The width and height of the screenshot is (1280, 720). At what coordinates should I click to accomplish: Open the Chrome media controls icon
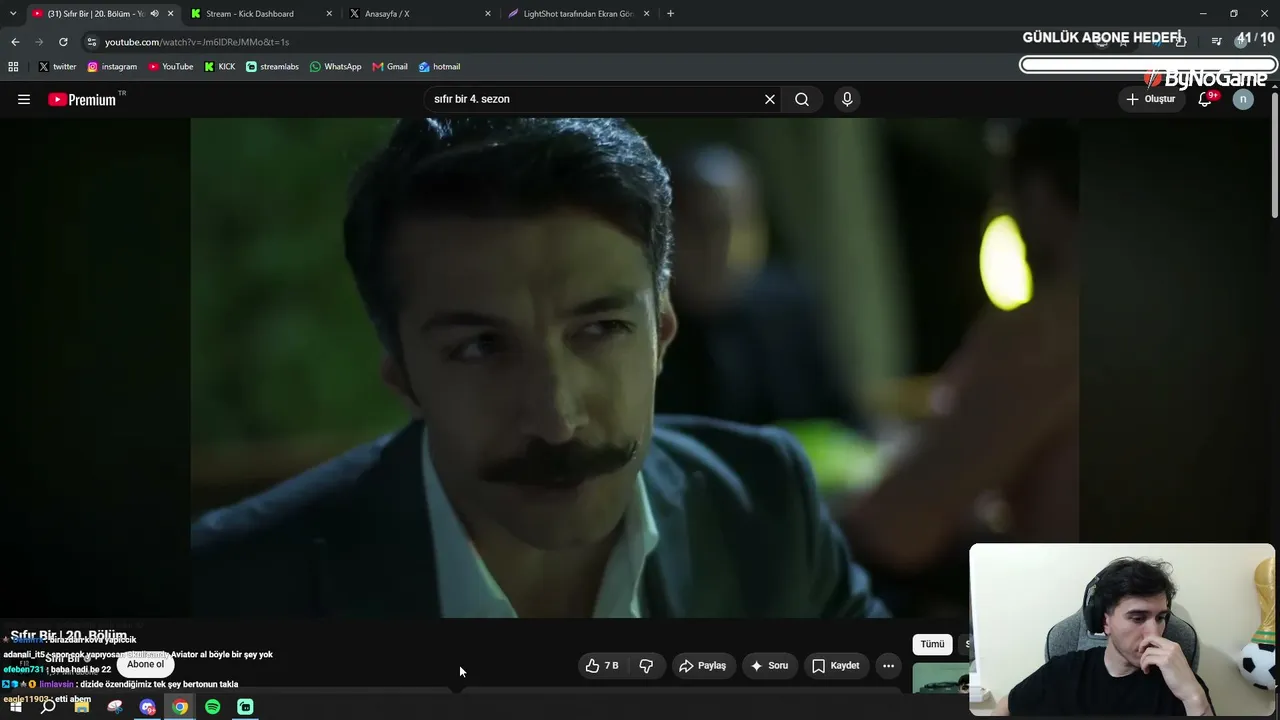[x=1216, y=42]
